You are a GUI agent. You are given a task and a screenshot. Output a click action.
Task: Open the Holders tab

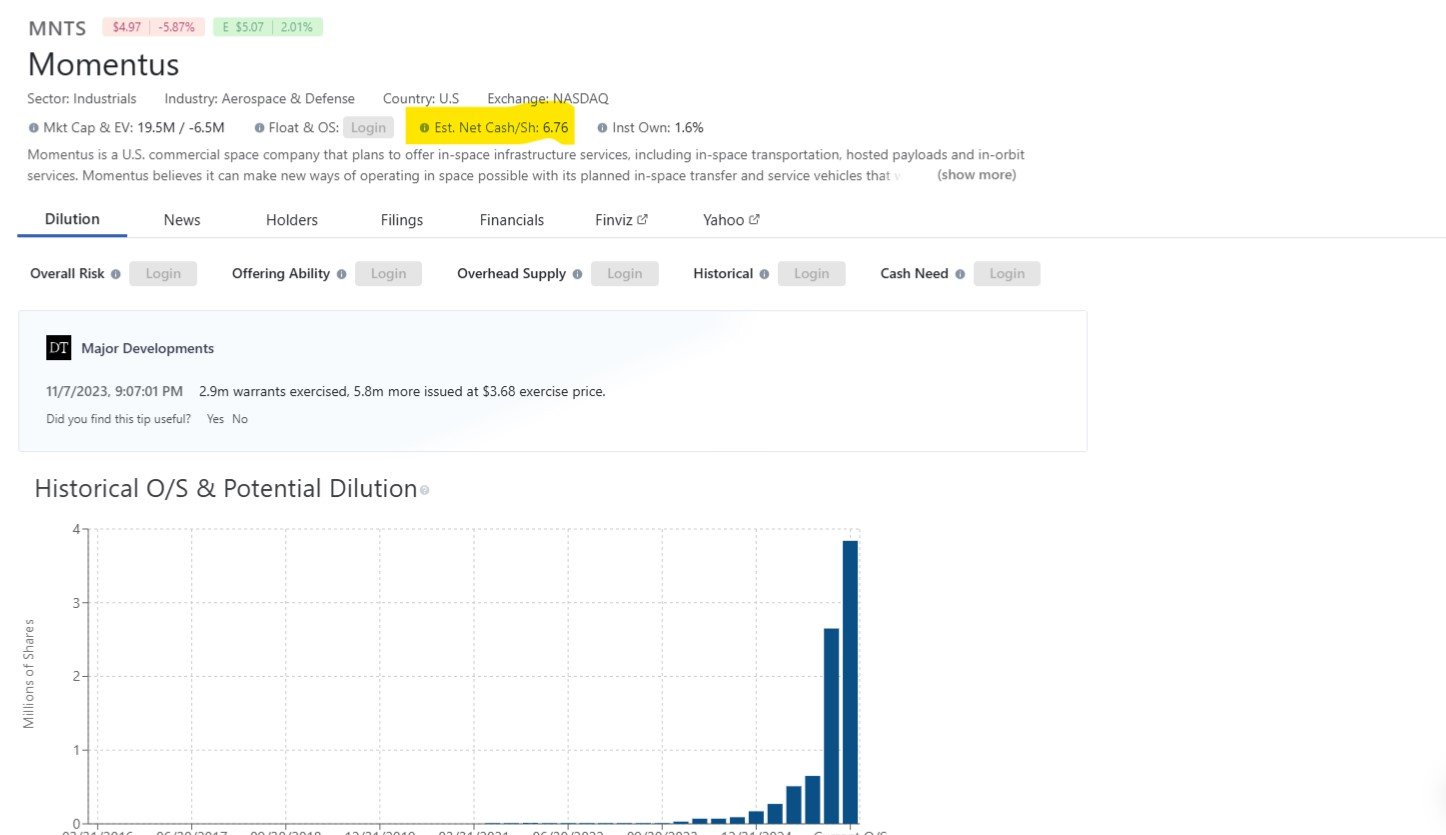coord(292,220)
